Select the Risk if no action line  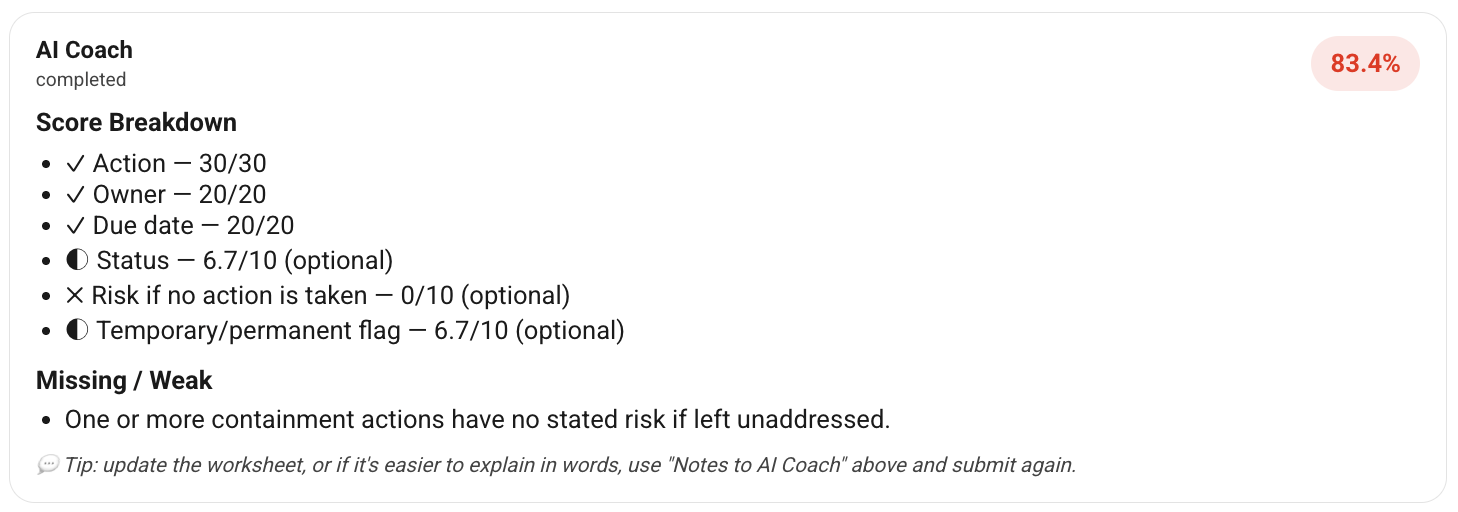point(317,295)
